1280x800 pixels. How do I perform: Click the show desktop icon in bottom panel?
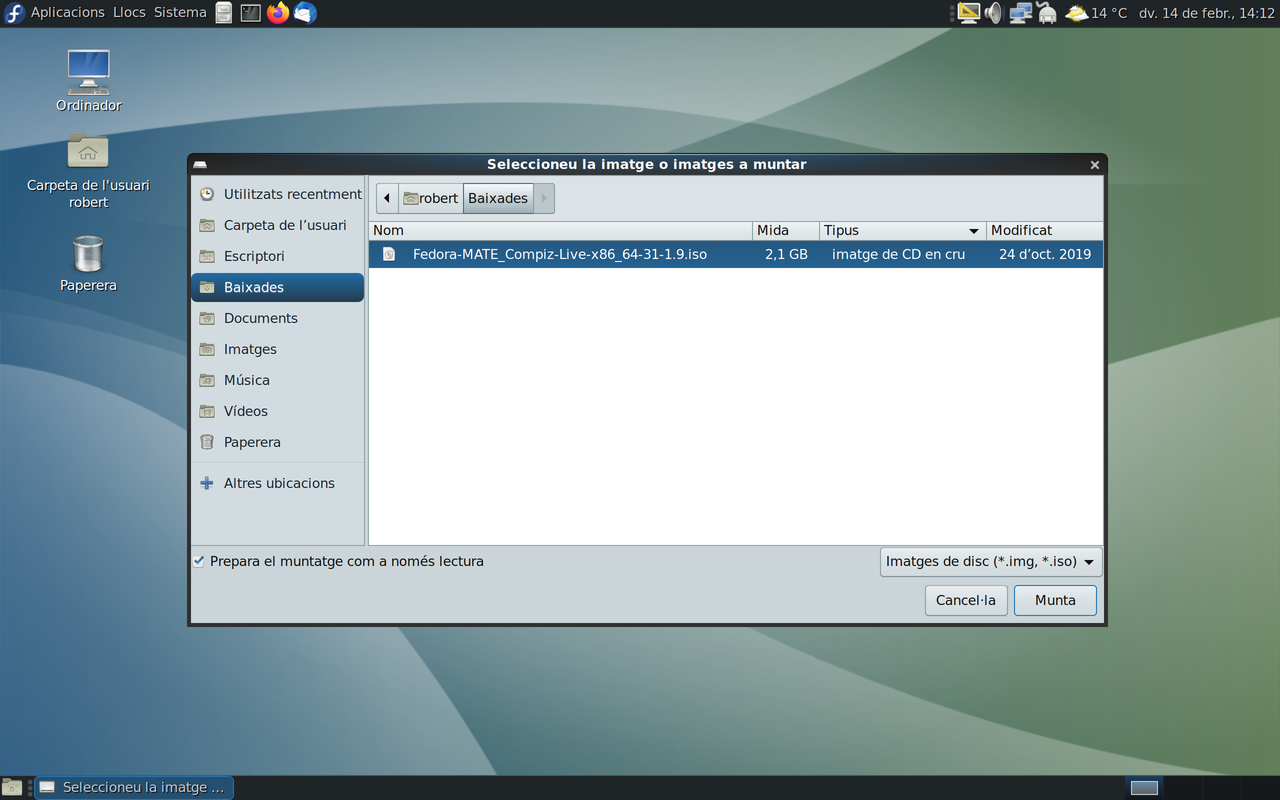[12, 787]
